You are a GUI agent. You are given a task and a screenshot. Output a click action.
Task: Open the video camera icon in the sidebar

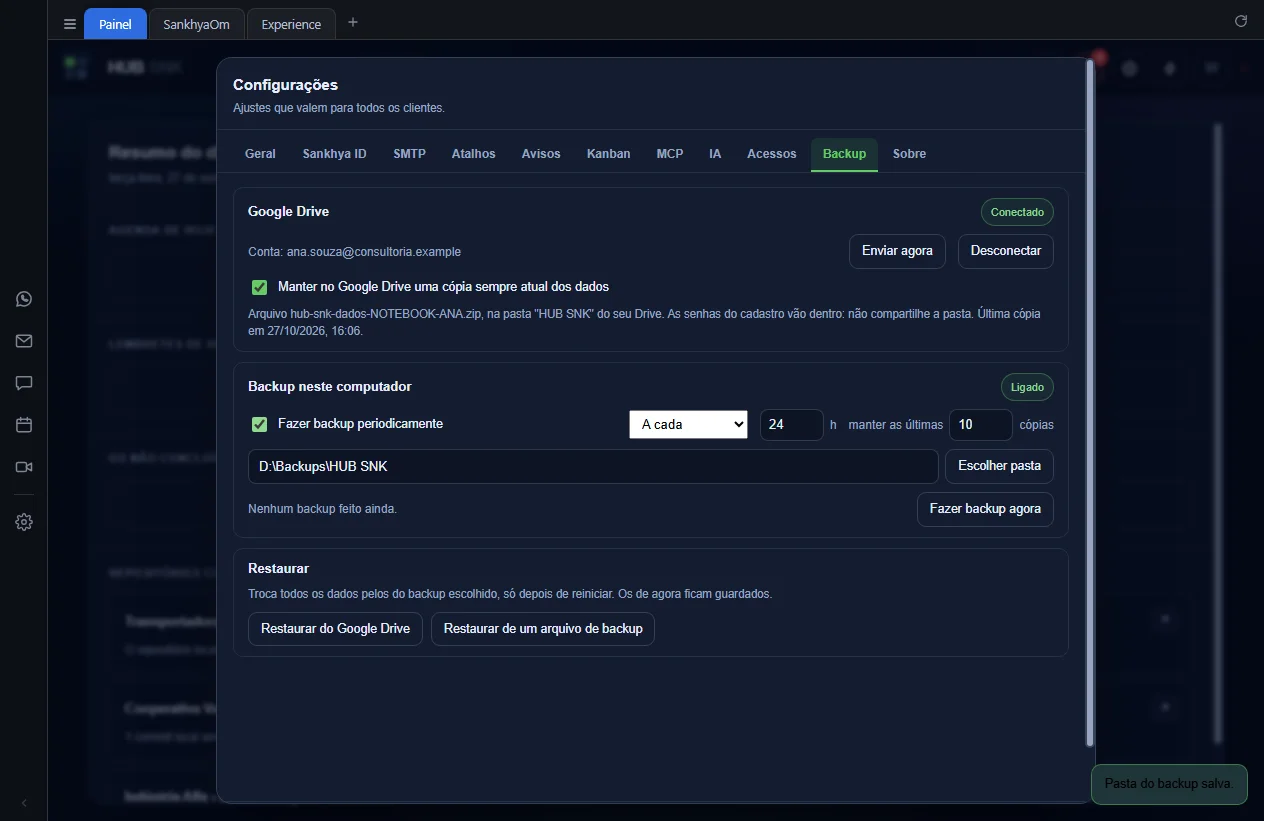(24, 467)
